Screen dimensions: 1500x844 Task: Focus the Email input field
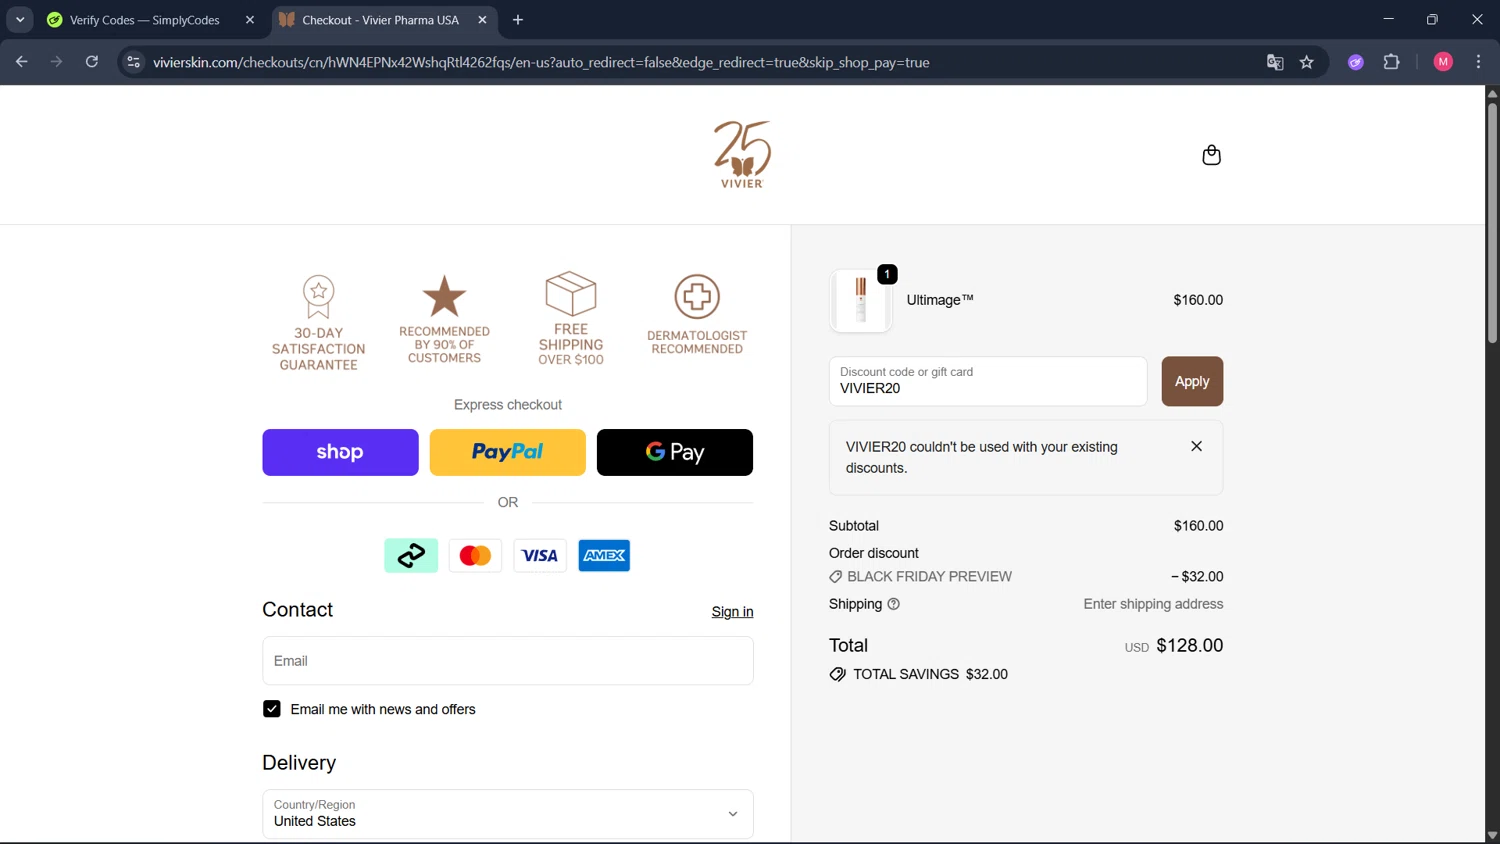point(508,661)
